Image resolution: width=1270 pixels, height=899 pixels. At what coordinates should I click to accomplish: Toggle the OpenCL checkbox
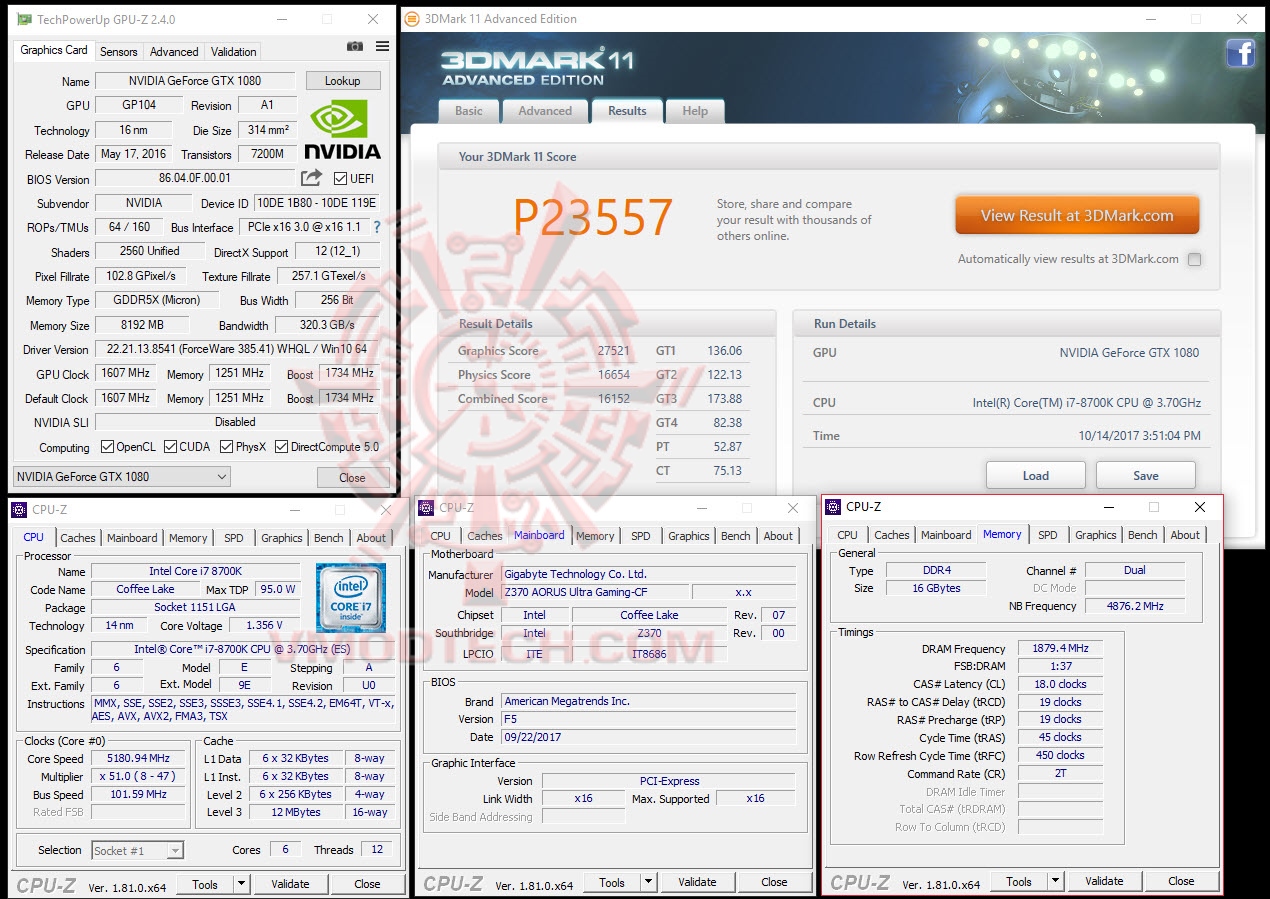click(x=108, y=447)
